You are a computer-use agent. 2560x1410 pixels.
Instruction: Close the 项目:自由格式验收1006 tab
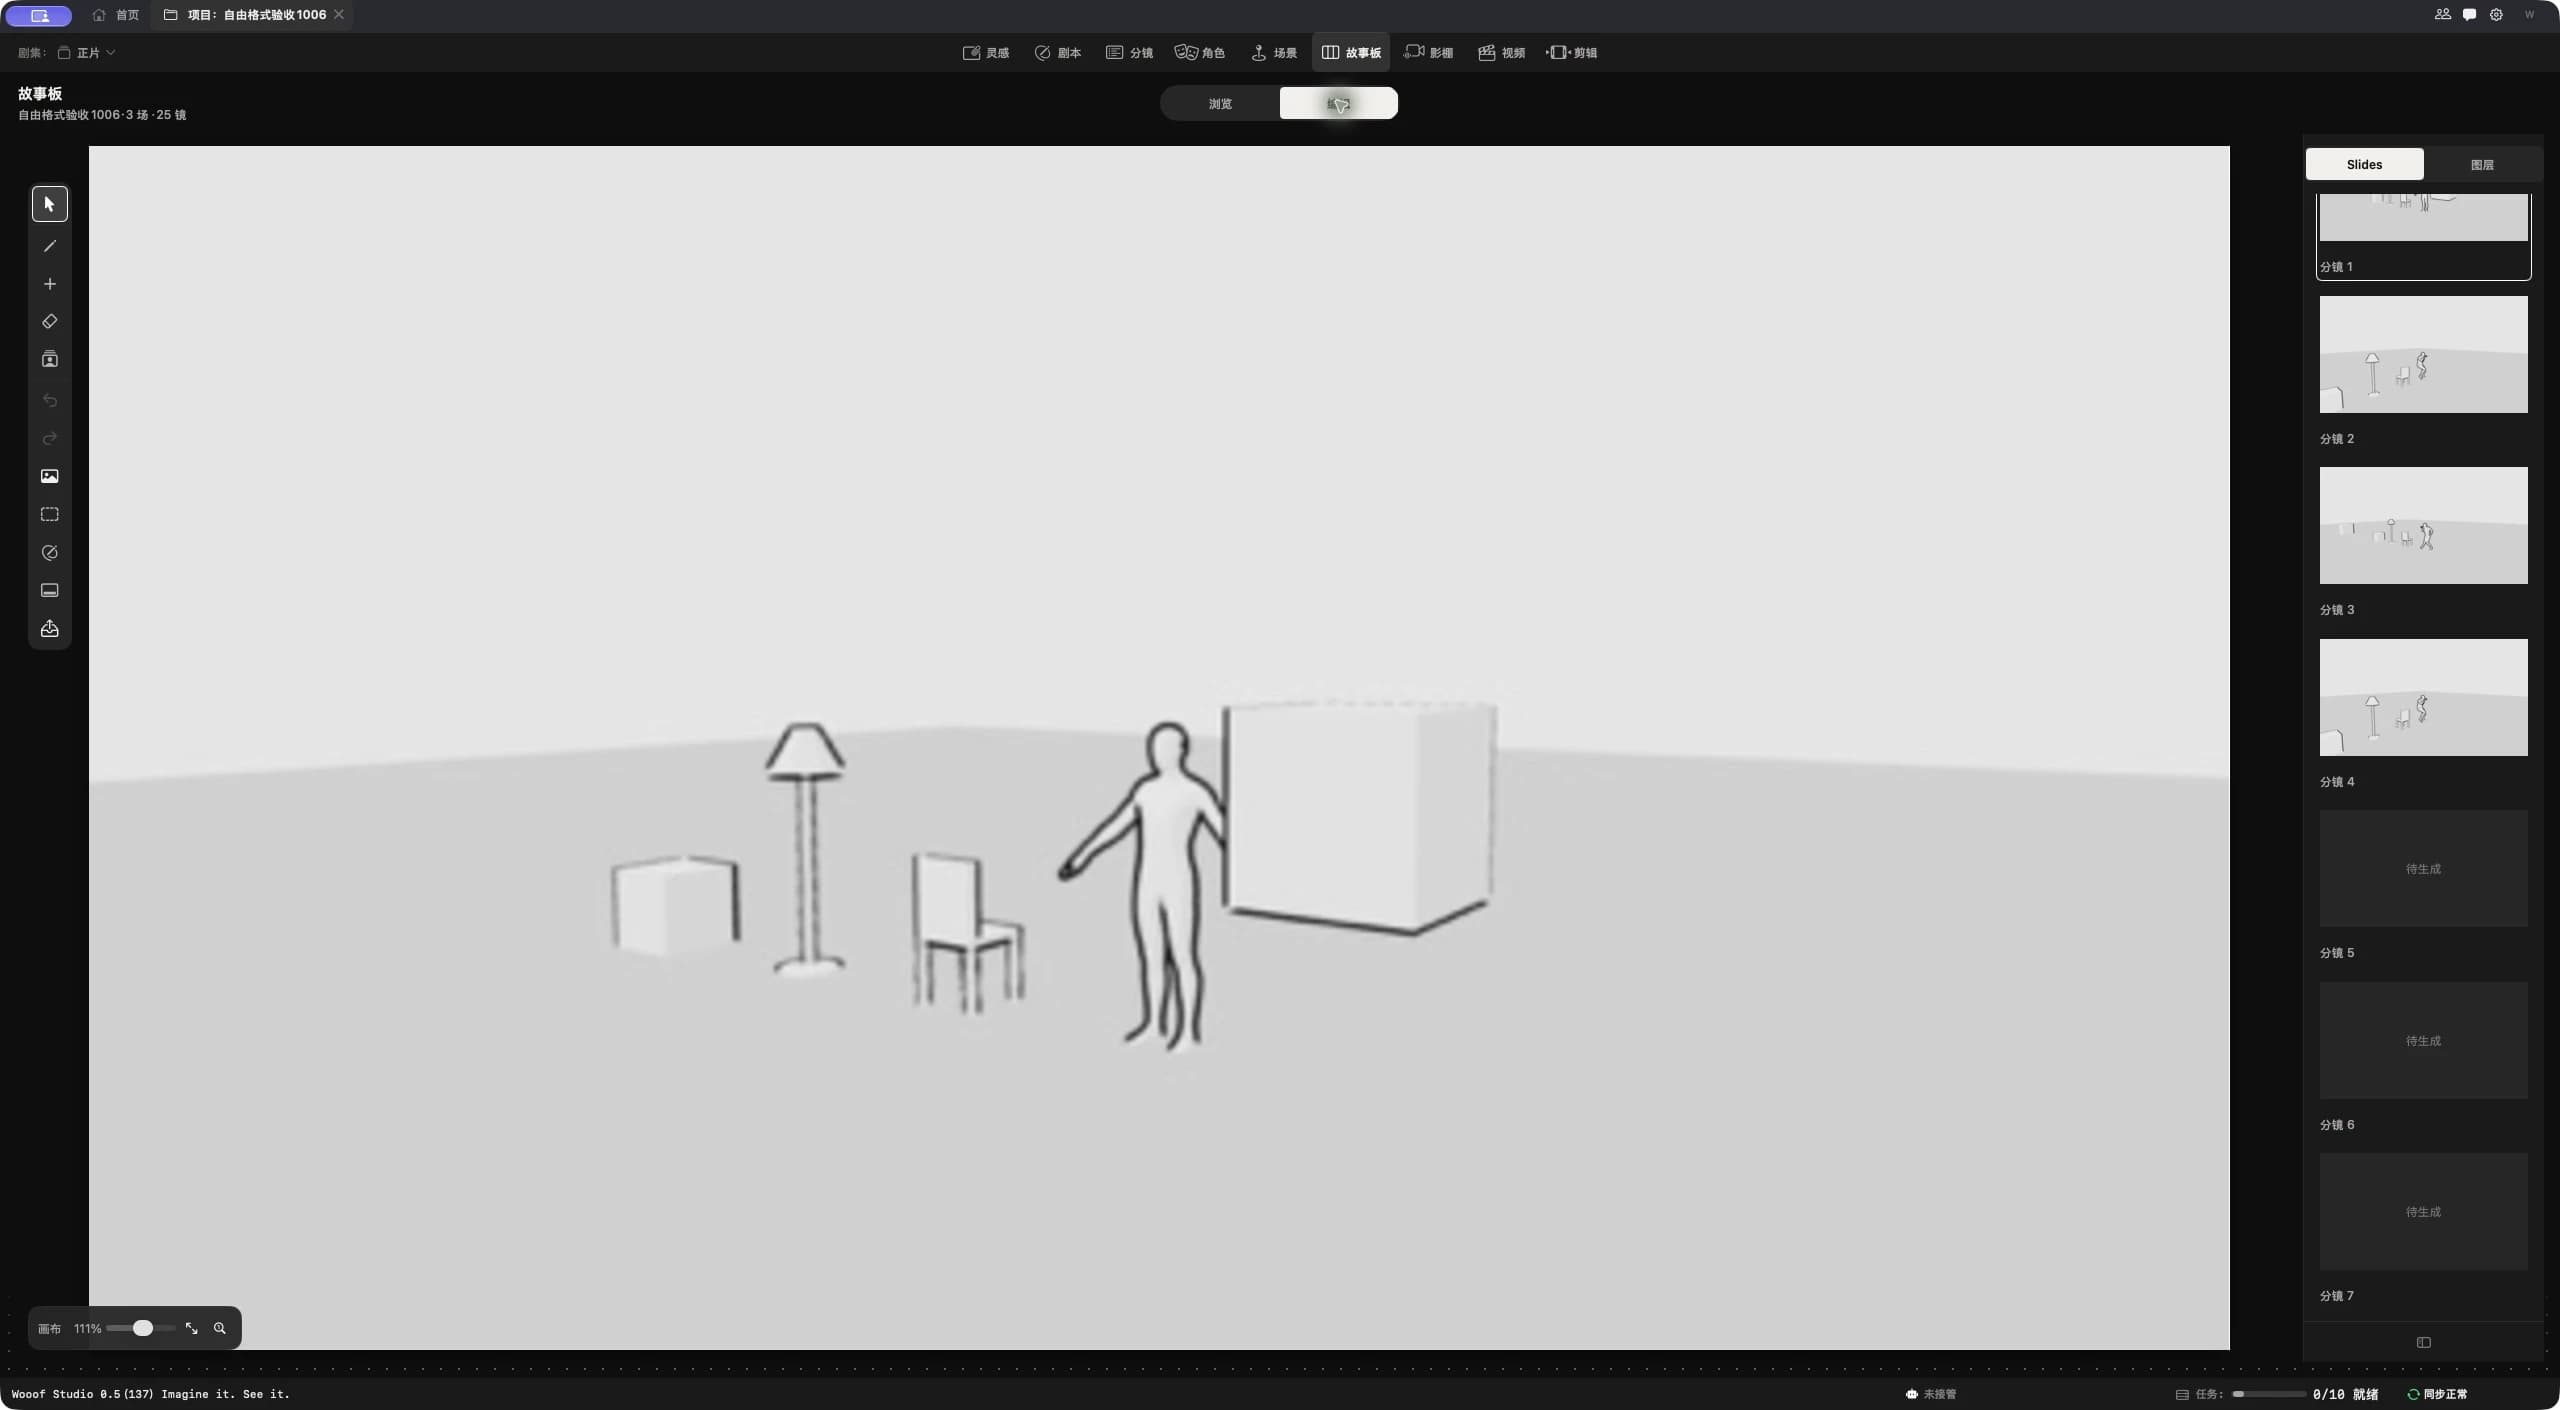pyautogui.click(x=339, y=15)
